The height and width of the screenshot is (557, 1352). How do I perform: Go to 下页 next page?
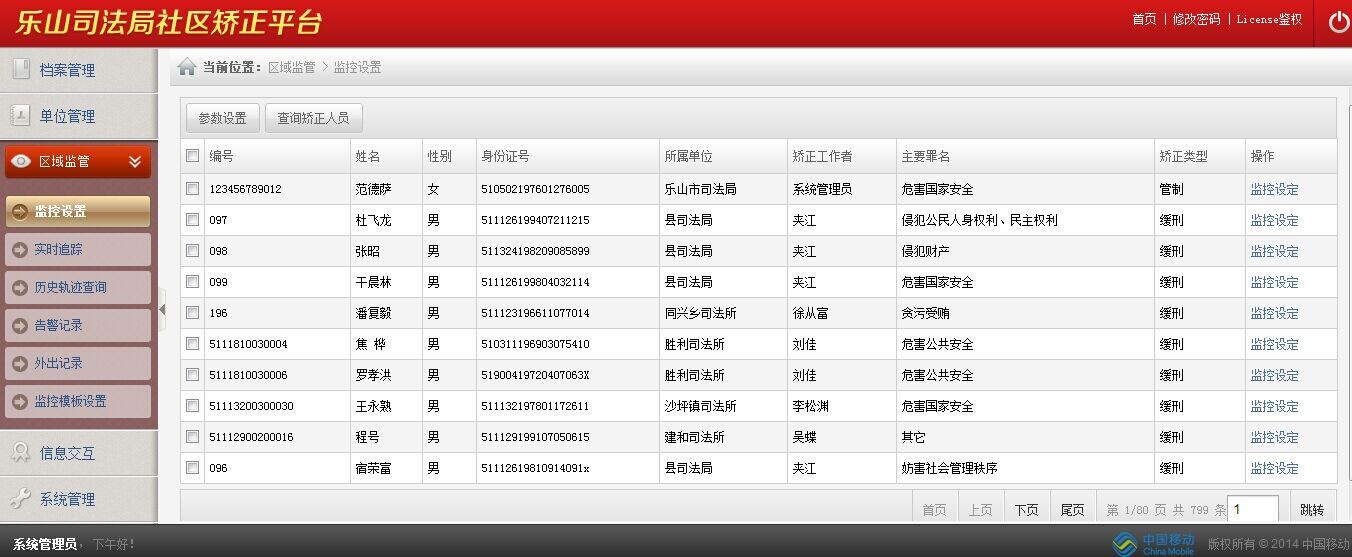(1026, 509)
